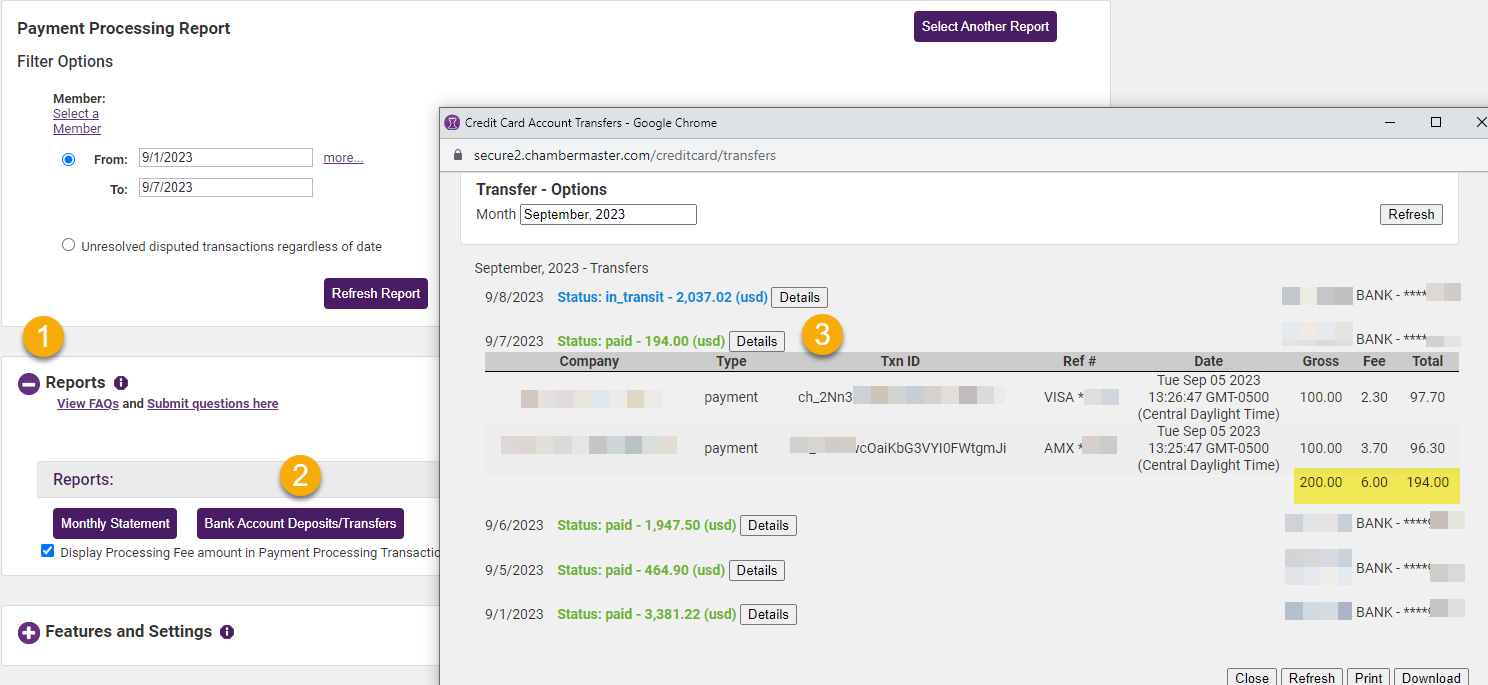Click the orange callout badge numbered 1
Screen dimensions: 1488x685
click(42, 338)
